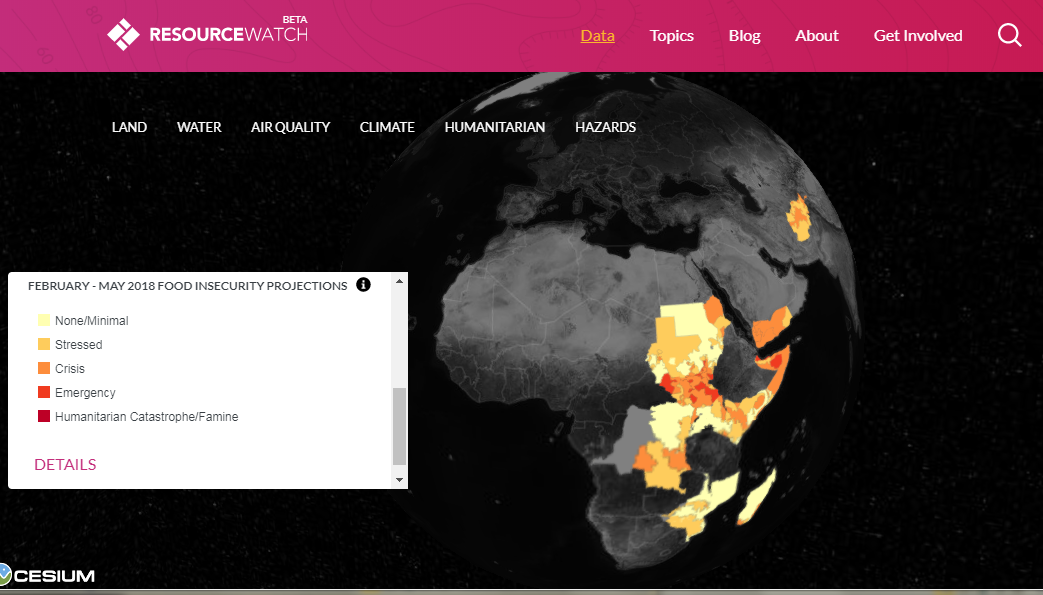
Task: Open the Data menu item
Action: (597, 36)
